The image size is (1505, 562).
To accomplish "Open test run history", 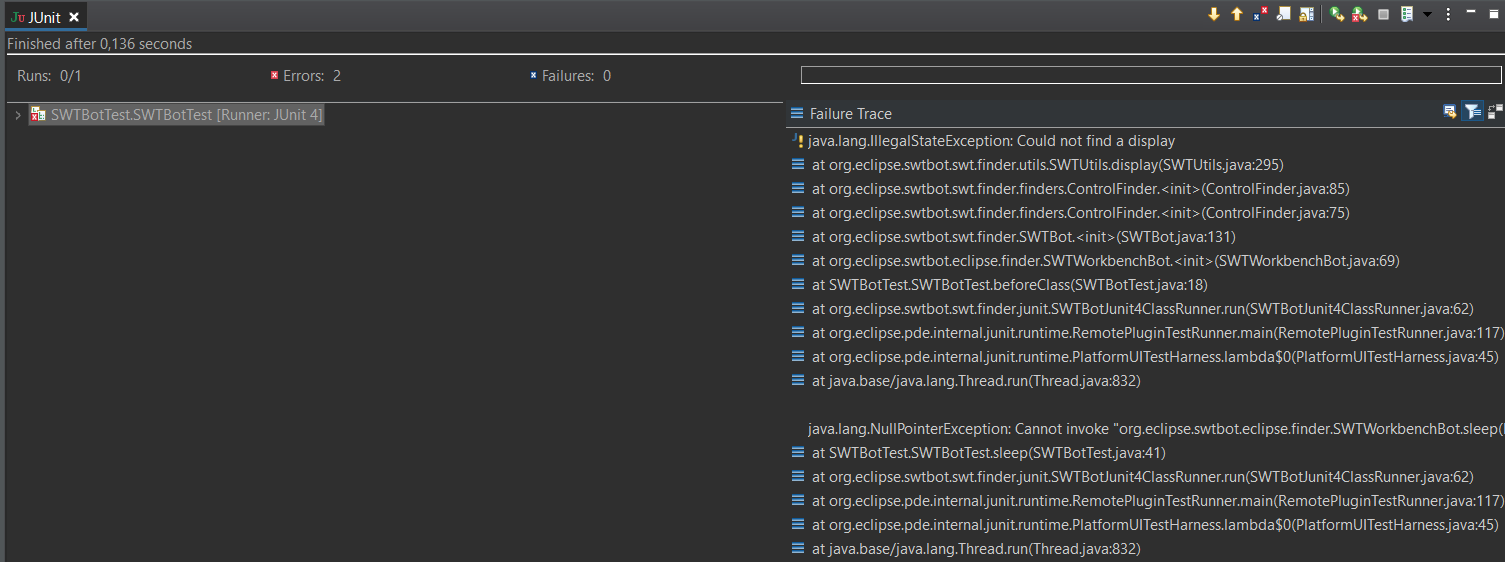I will click(x=1407, y=14).
